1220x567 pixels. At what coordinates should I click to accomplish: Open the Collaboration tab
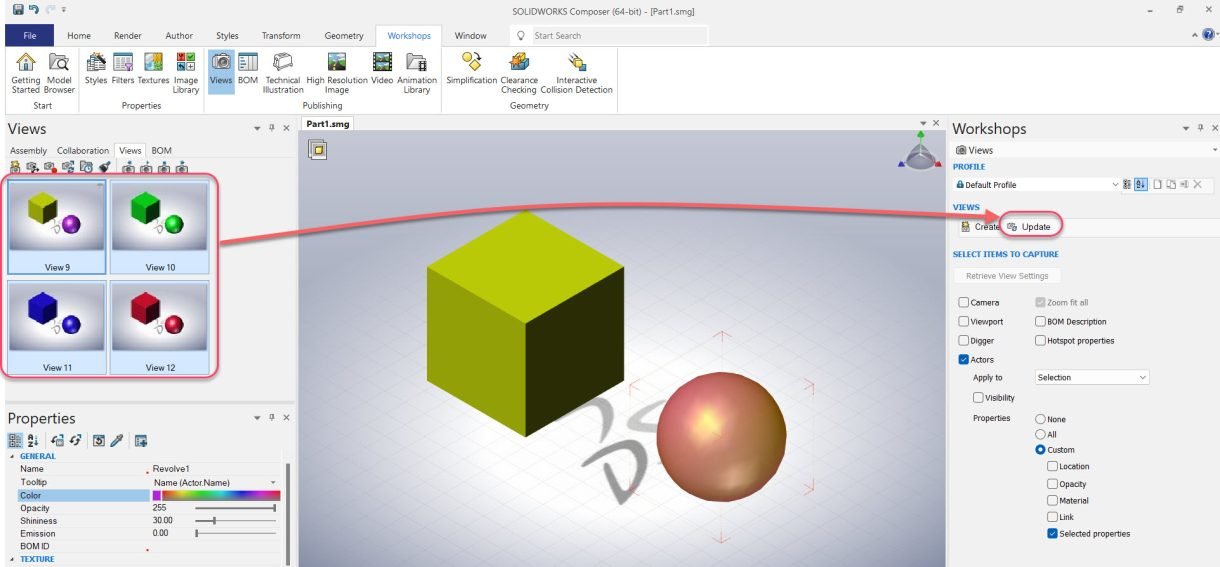[83, 151]
